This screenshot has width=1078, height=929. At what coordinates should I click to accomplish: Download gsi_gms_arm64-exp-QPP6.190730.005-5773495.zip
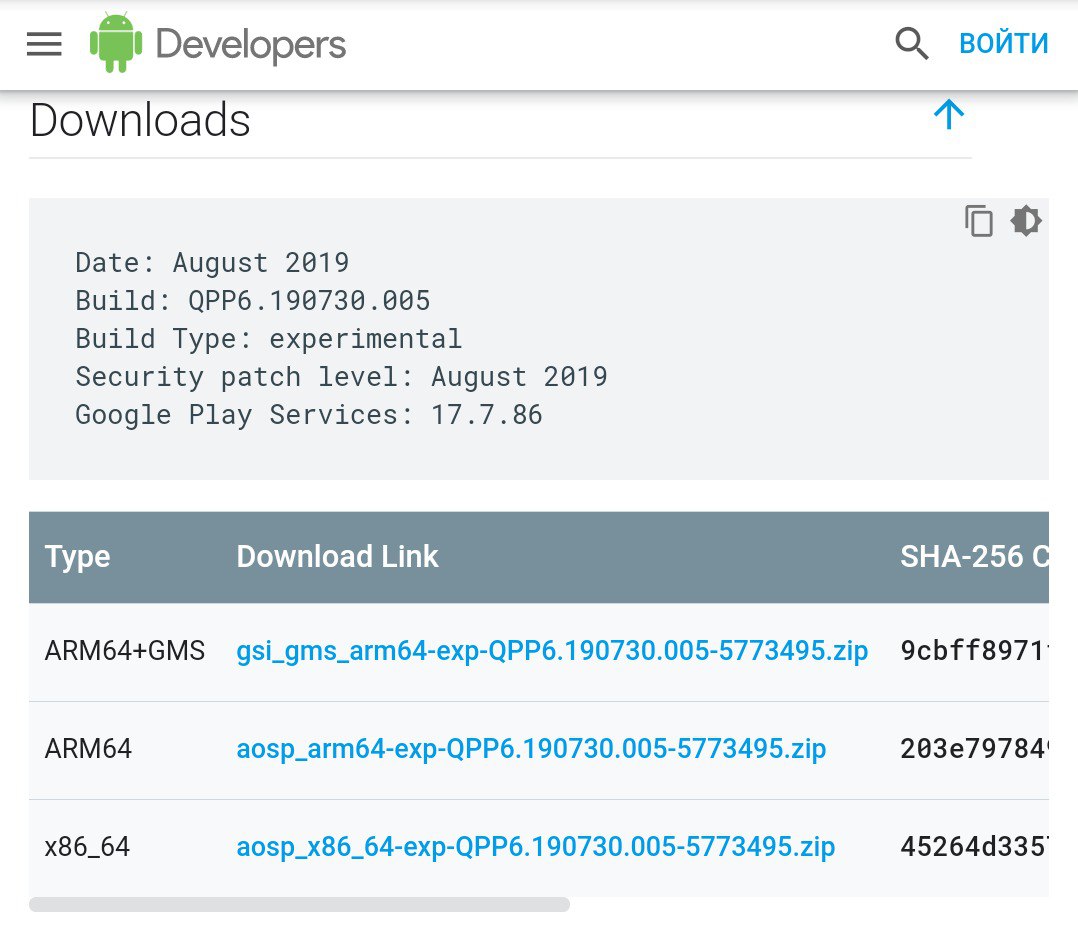[552, 651]
